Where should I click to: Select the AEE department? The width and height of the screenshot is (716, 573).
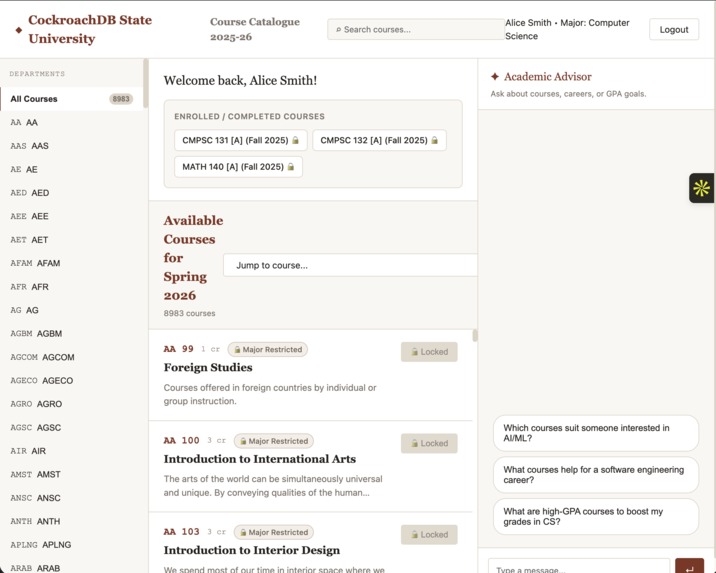72,216
